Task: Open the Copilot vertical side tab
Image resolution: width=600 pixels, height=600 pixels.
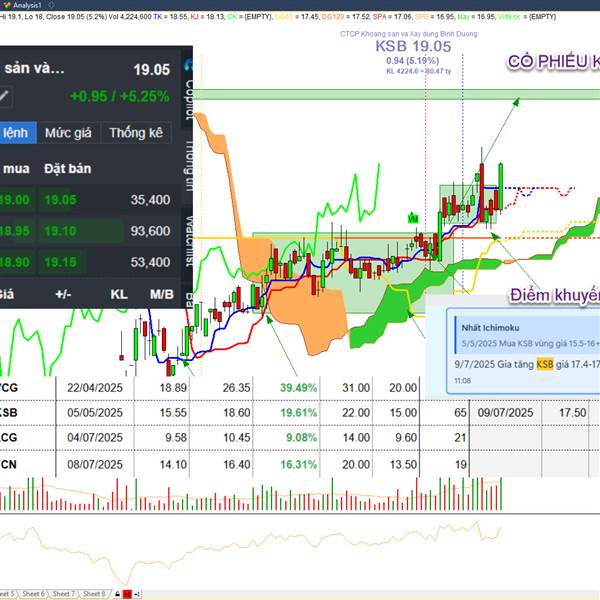Action: 189,99
